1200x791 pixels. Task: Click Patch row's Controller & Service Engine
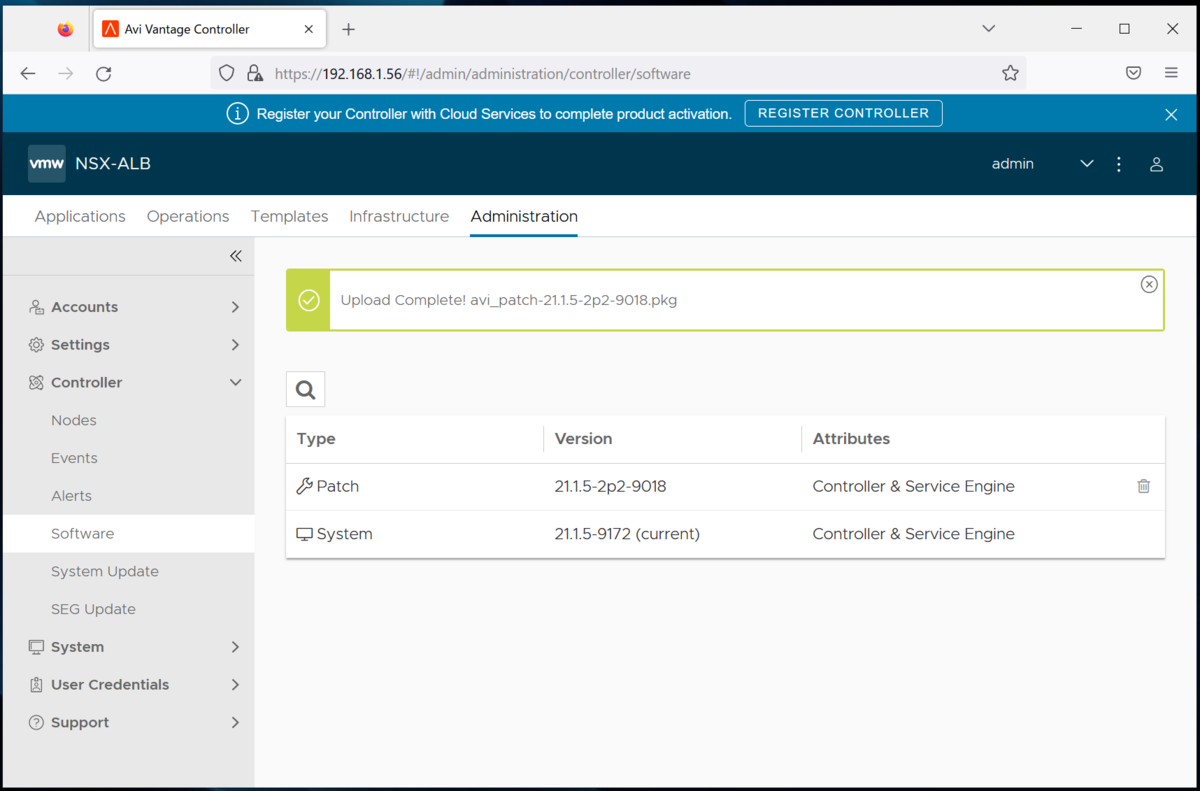(x=913, y=486)
